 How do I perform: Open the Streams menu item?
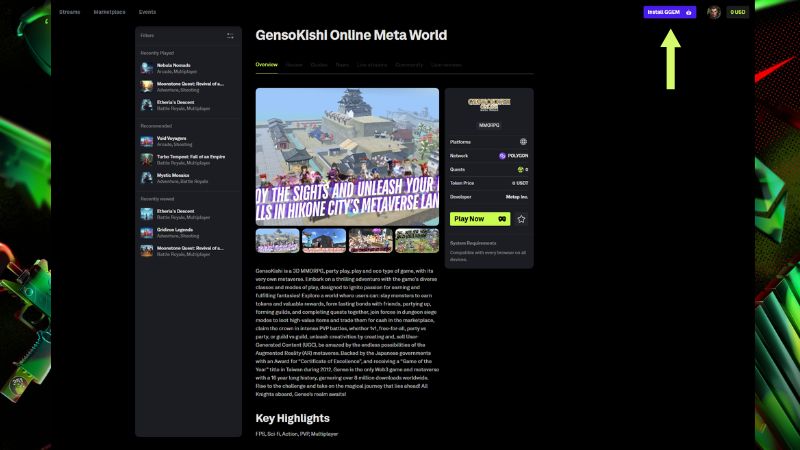pos(69,12)
